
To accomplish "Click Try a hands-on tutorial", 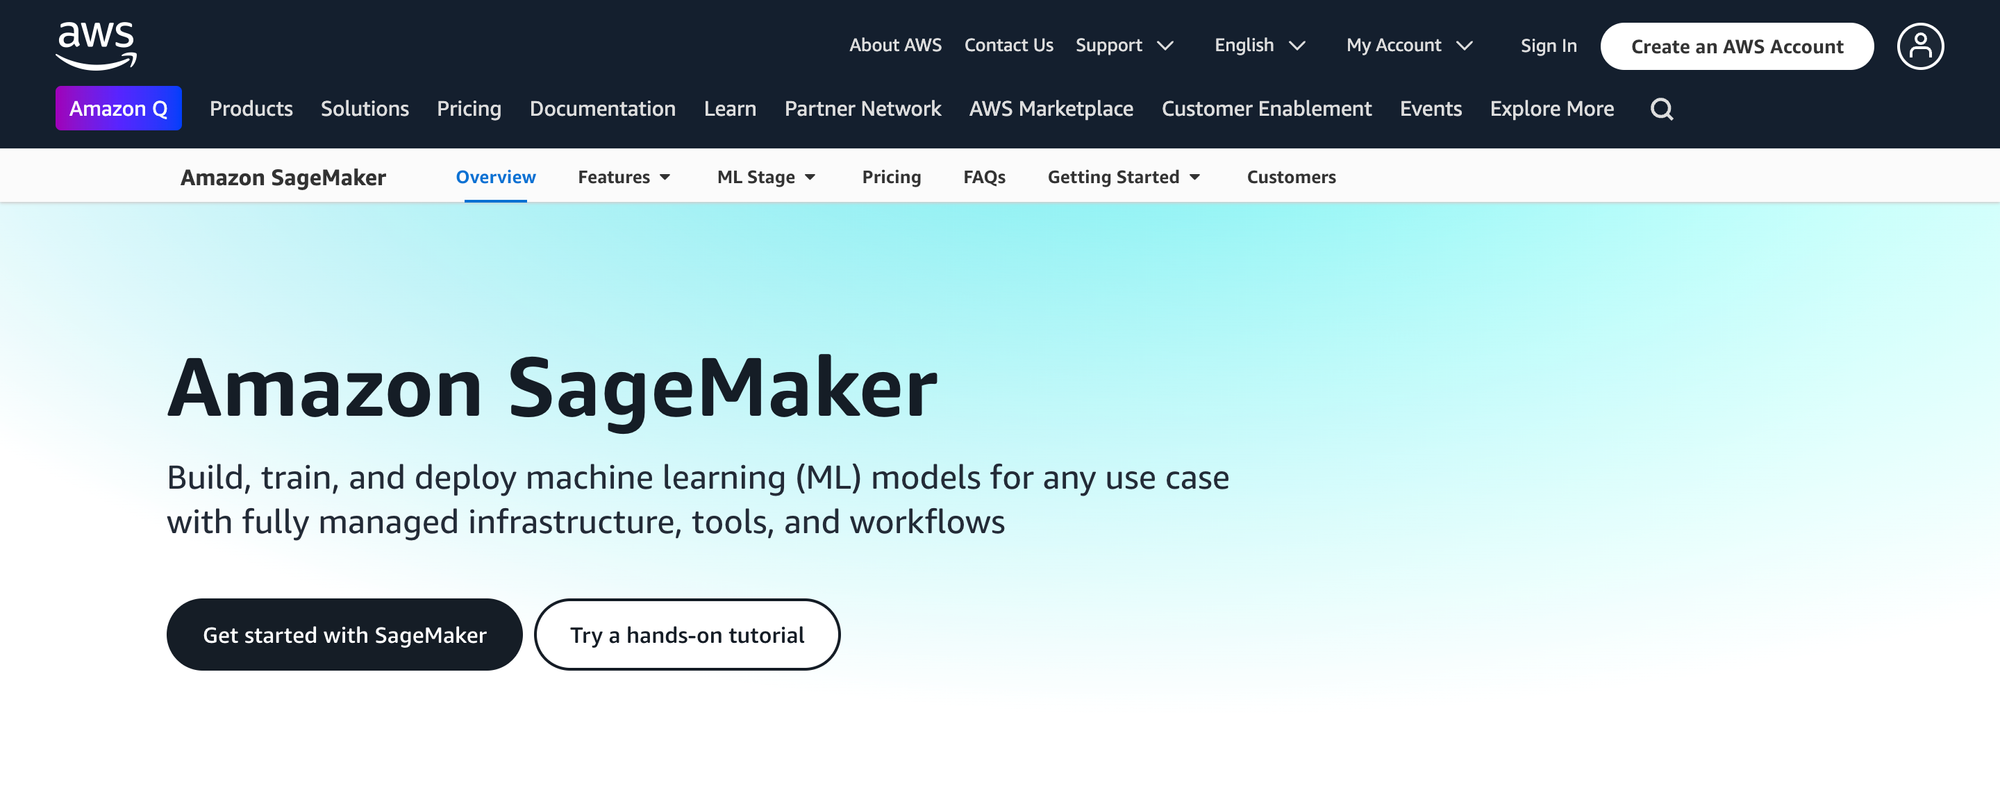I will point(687,635).
